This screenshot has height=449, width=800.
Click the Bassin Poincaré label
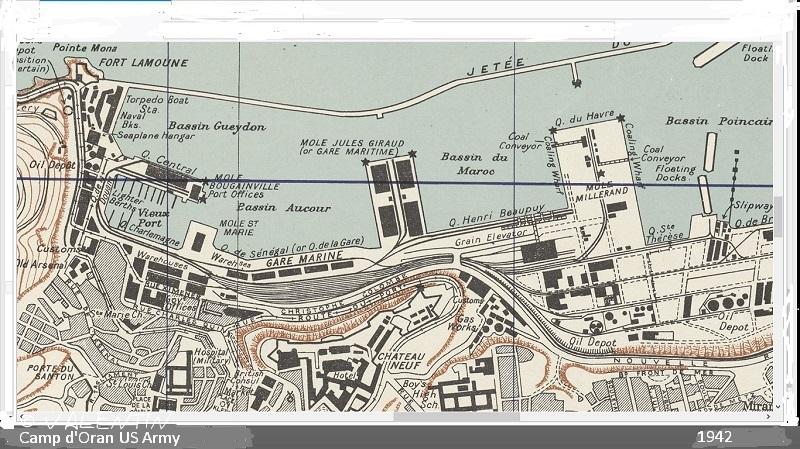[733, 121]
